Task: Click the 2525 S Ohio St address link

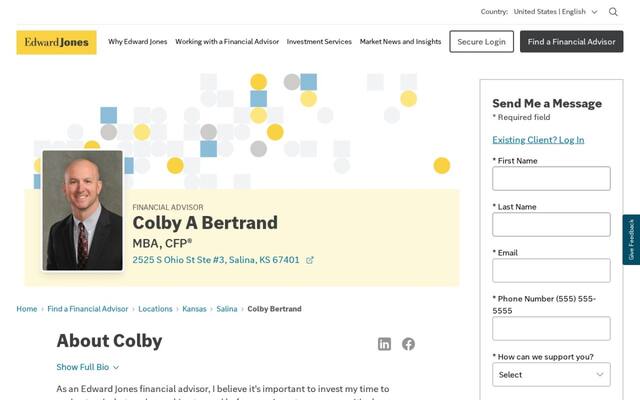Action: [216, 260]
